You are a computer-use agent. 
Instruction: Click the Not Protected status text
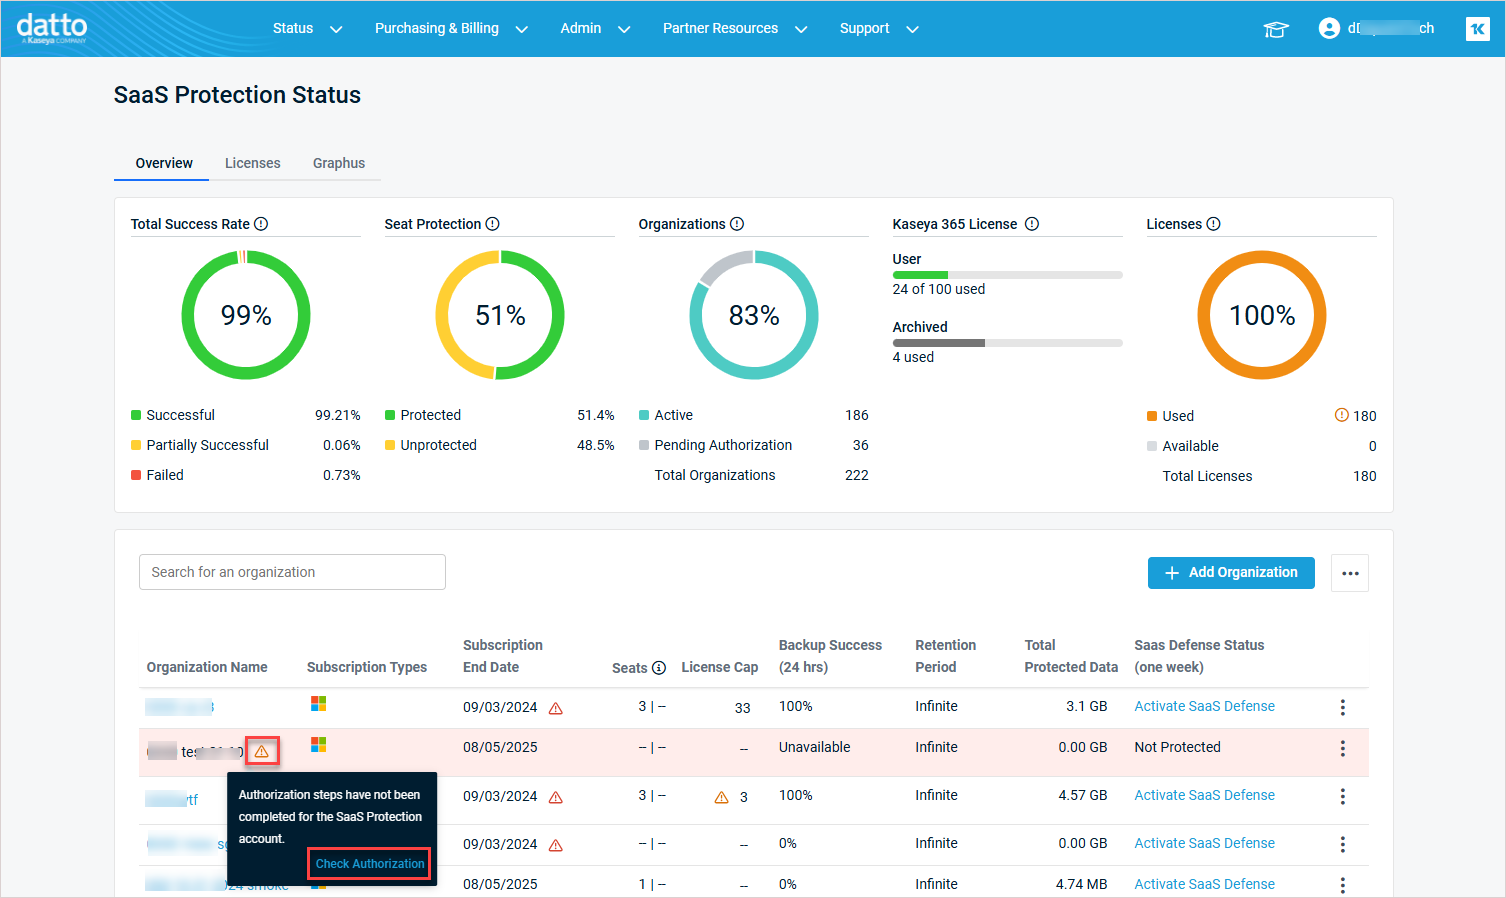pyautogui.click(x=1177, y=747)
